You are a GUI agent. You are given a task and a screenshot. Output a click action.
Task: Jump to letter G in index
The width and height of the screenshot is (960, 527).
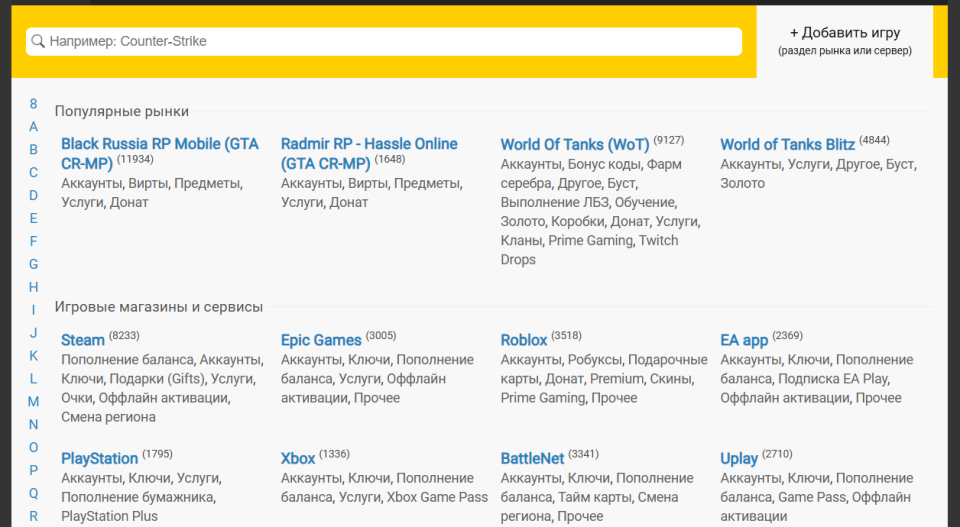34,264
